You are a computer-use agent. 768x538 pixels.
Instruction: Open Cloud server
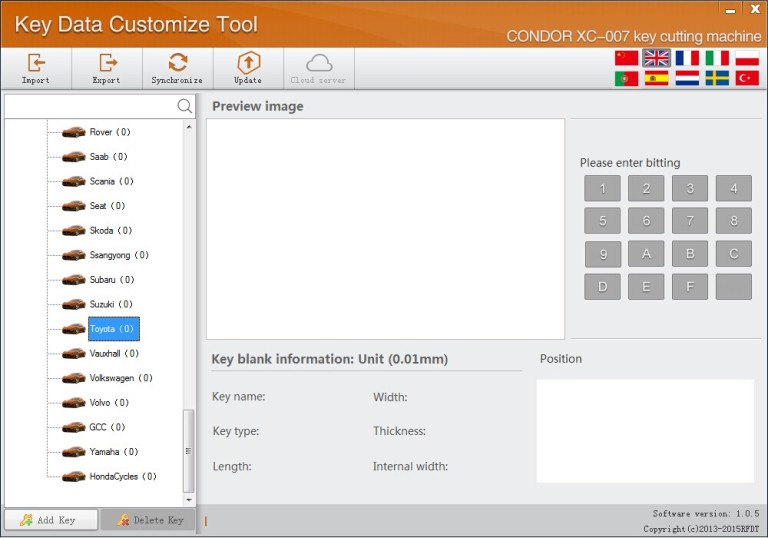pos(318,69)
